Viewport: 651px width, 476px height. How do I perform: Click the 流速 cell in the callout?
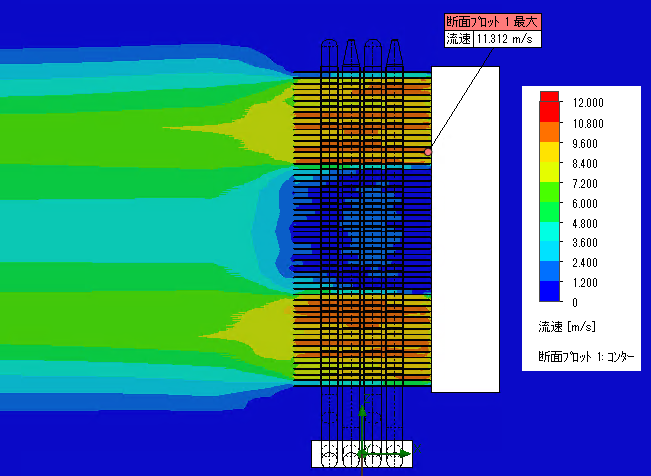[457, 39]
